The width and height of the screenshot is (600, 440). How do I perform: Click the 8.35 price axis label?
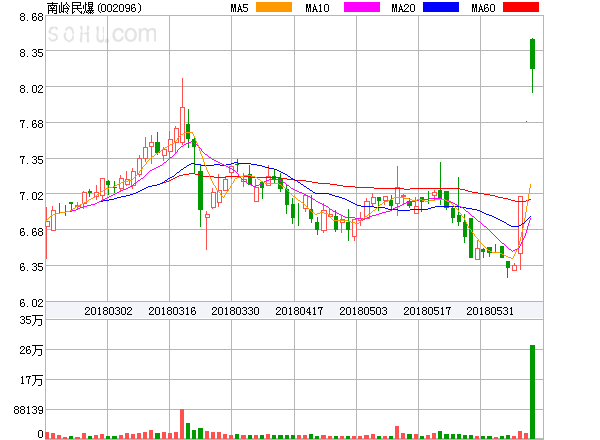click(x=31, y=53)
